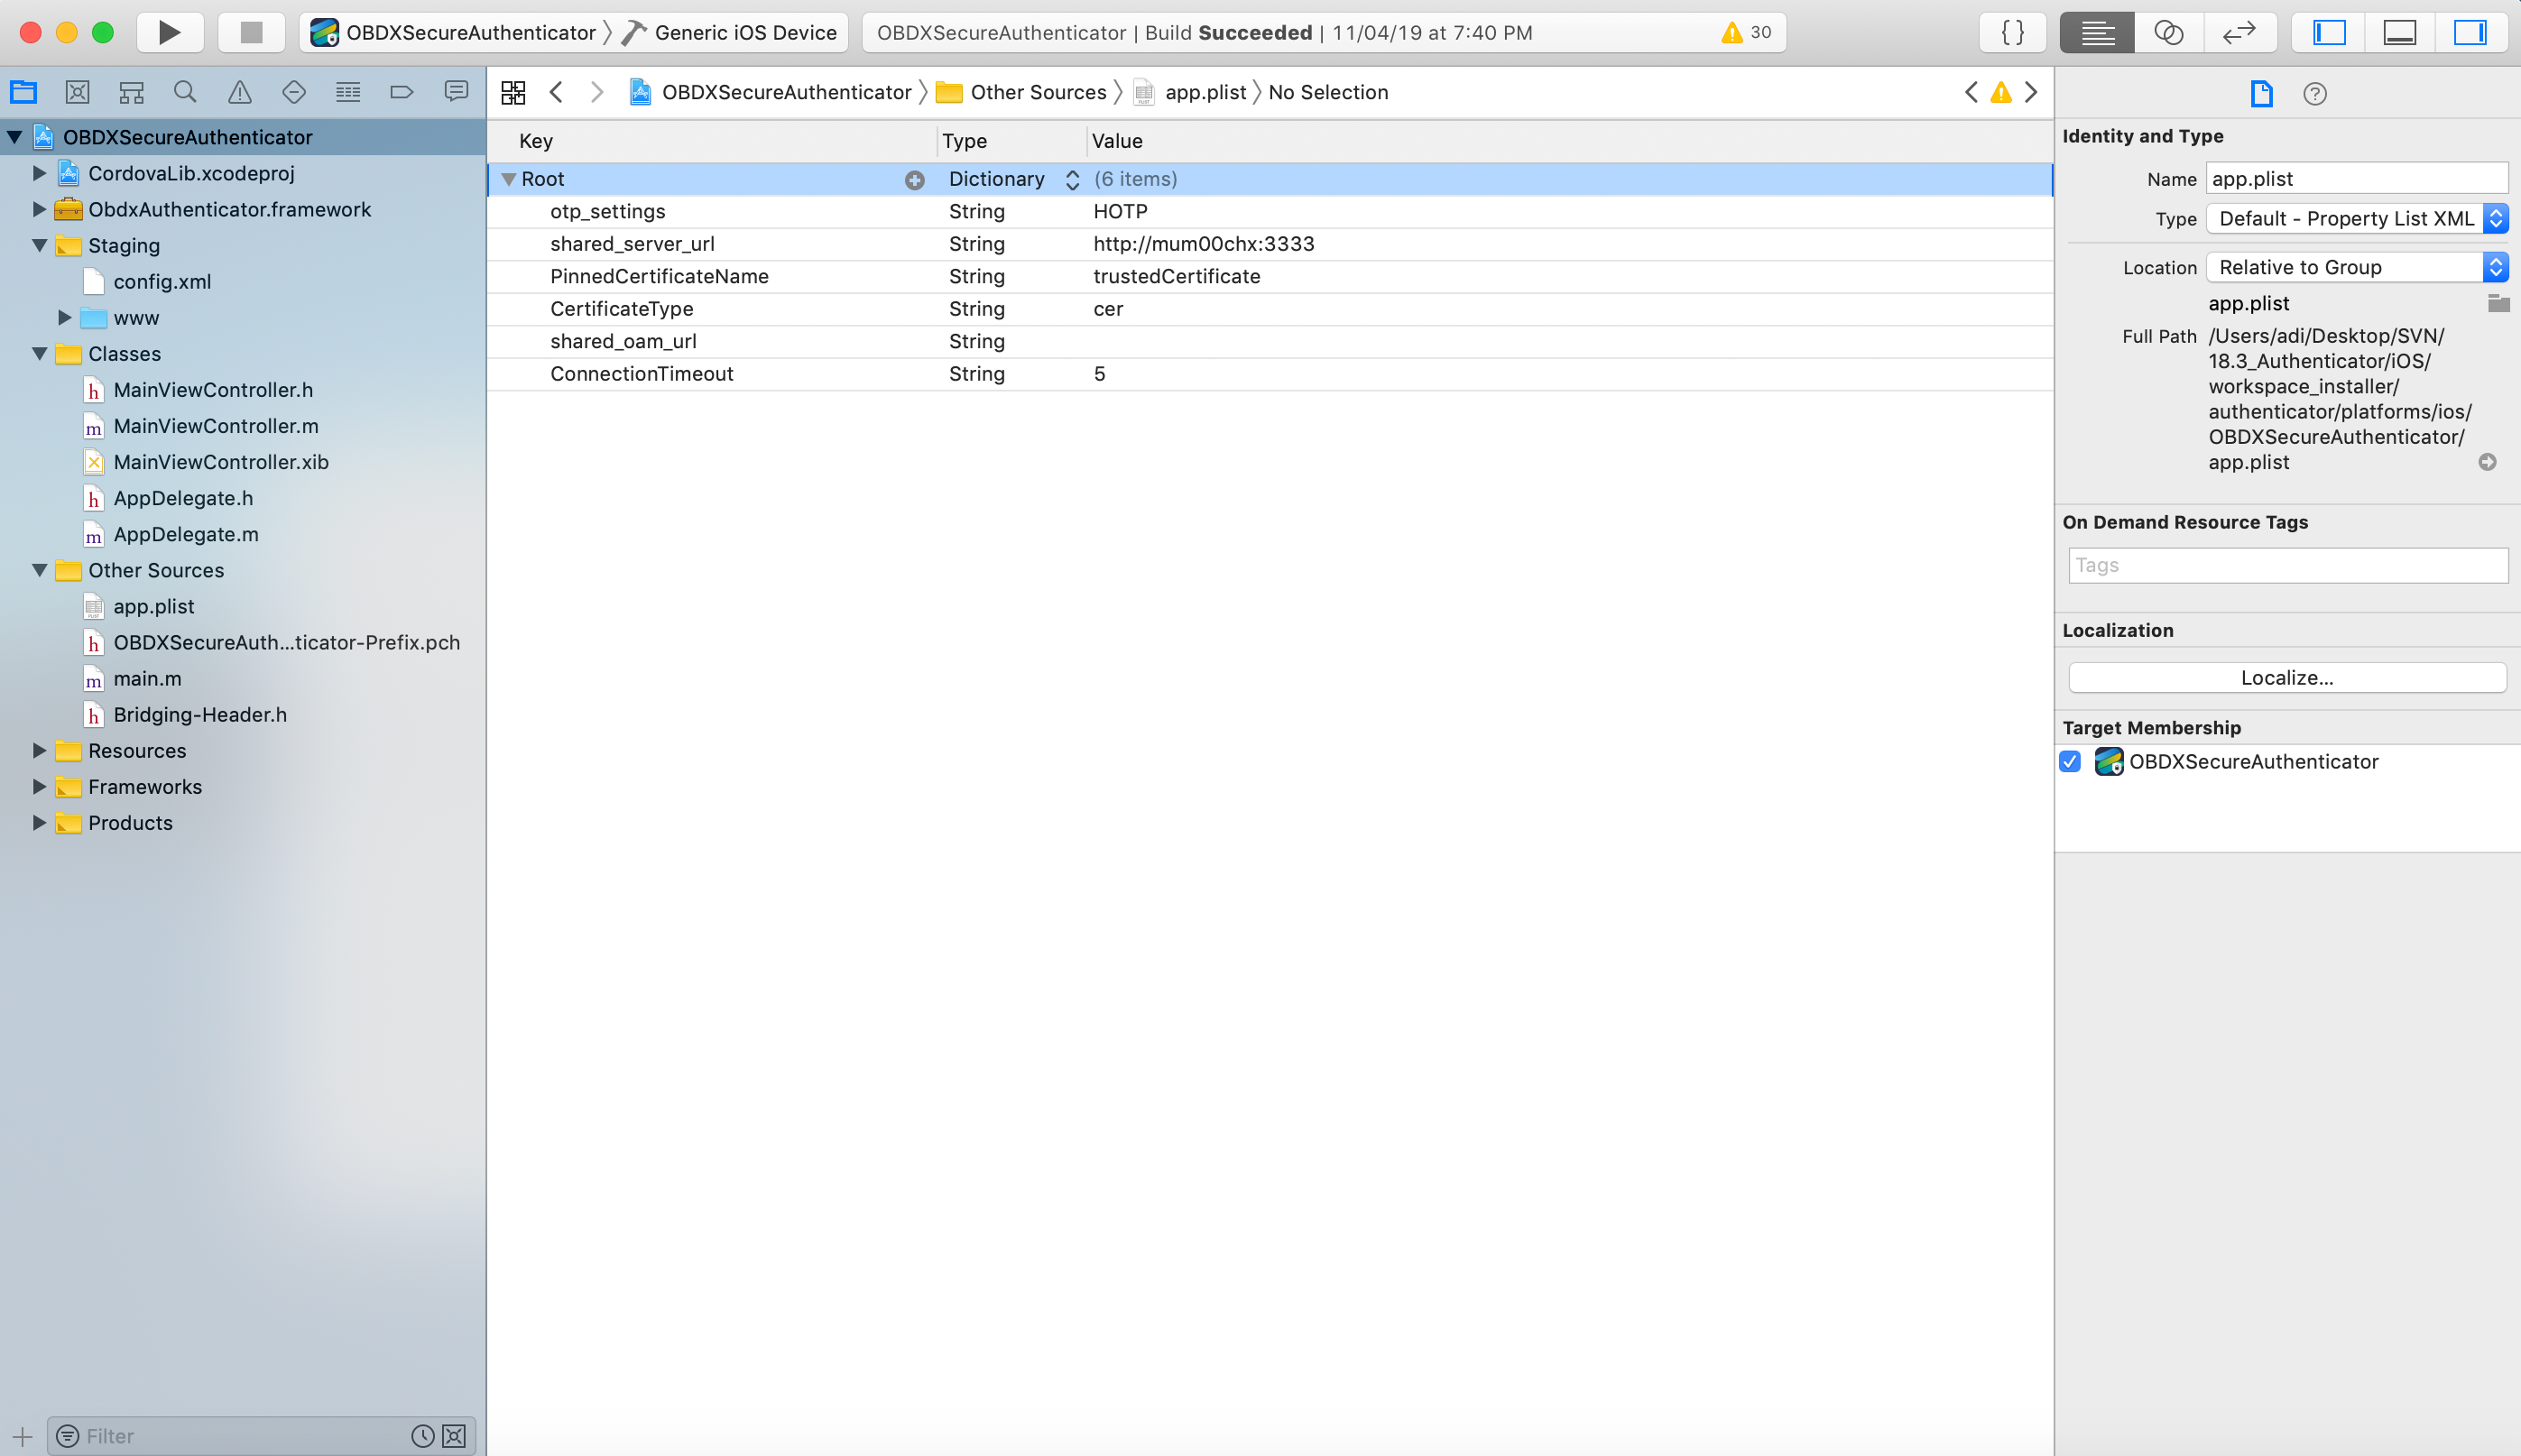Click the Stop build button

pyautogui.click(x=251, y=32)
